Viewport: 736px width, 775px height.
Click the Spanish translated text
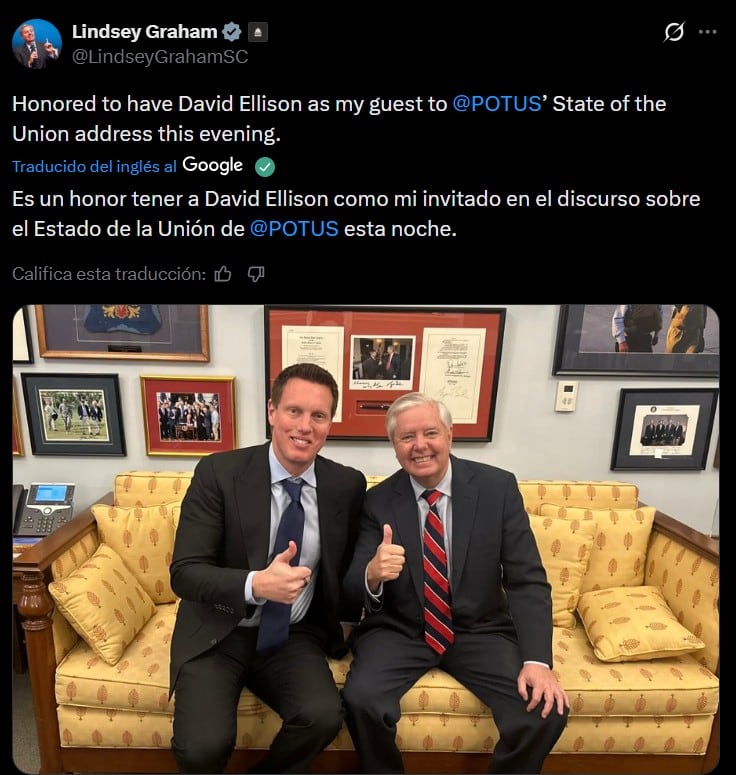tap(356, 214)
